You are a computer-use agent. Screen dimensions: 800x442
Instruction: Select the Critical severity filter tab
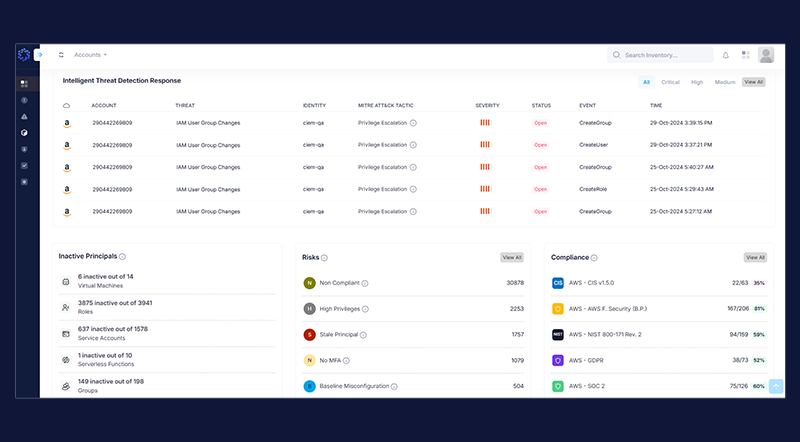[x=670, y=82]
